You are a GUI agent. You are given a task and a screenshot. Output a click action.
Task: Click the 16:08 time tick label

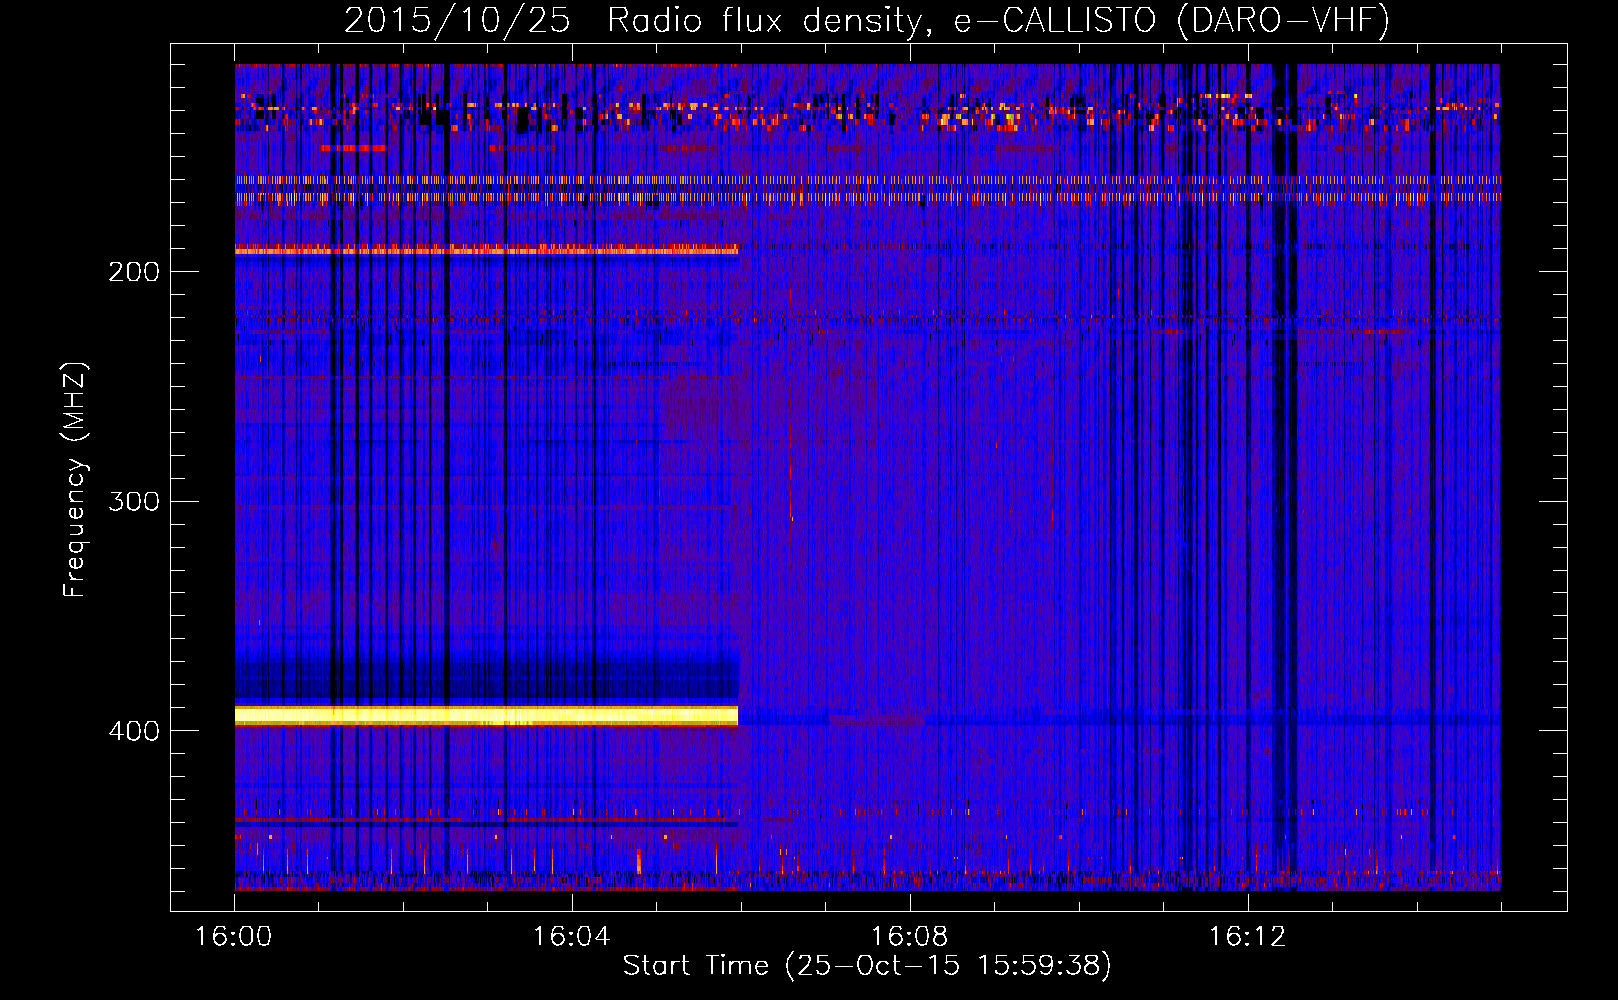[x=909, y=937]
